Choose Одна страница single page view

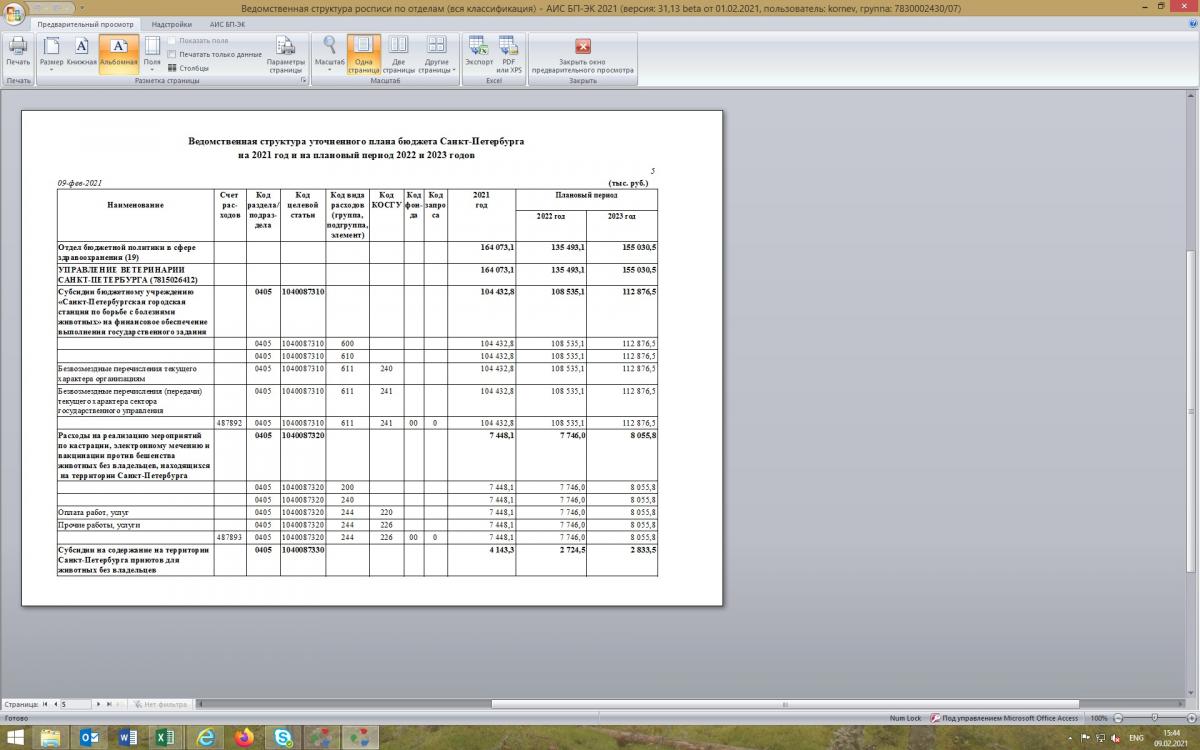(x=364, y=53)
